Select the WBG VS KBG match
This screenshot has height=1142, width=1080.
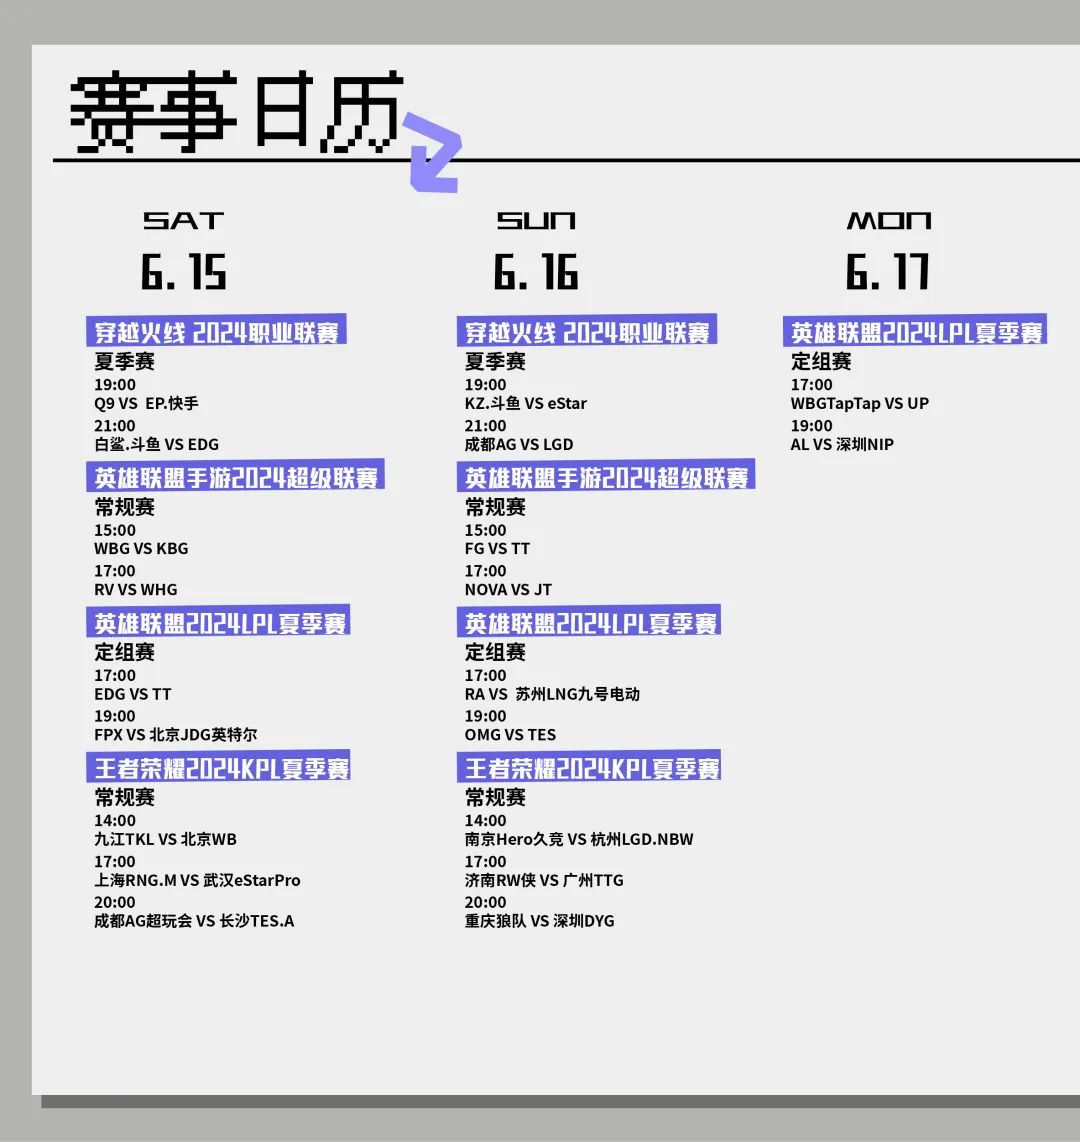tap(141, 548)
